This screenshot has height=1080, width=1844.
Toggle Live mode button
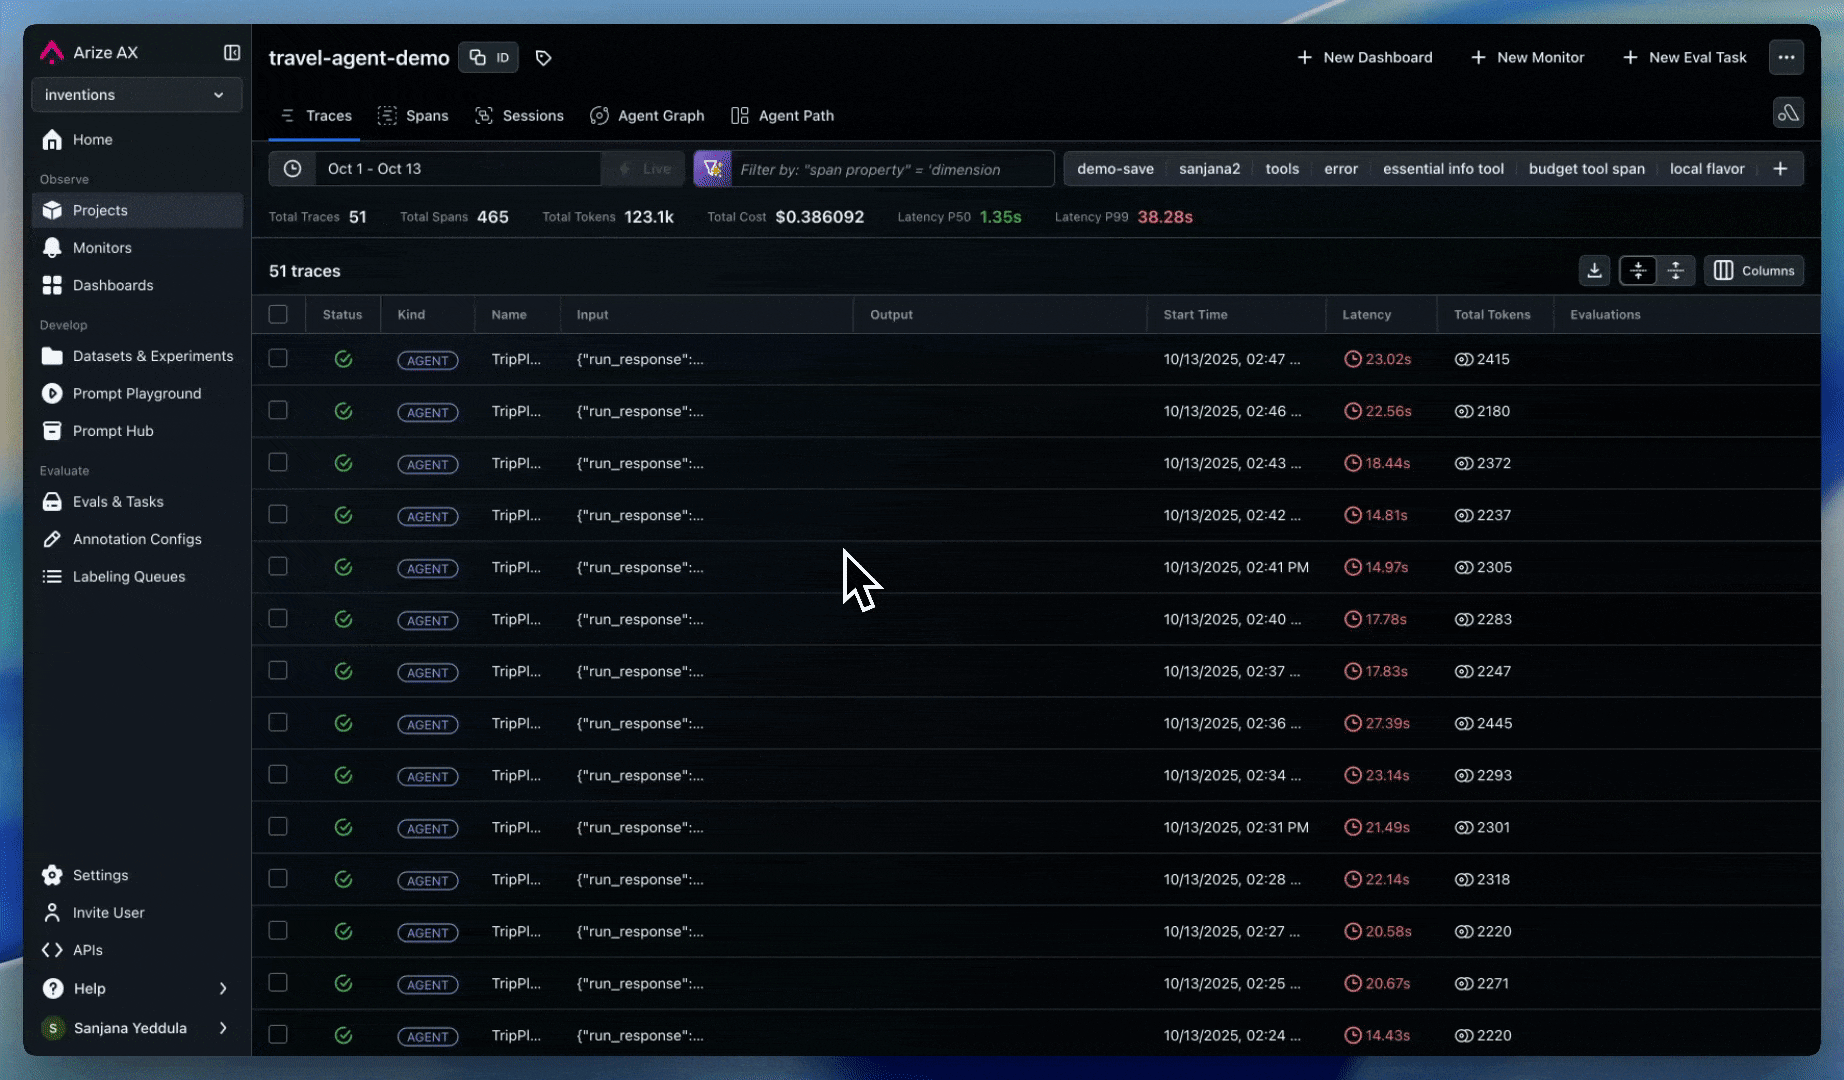click(x=644, y=169)
